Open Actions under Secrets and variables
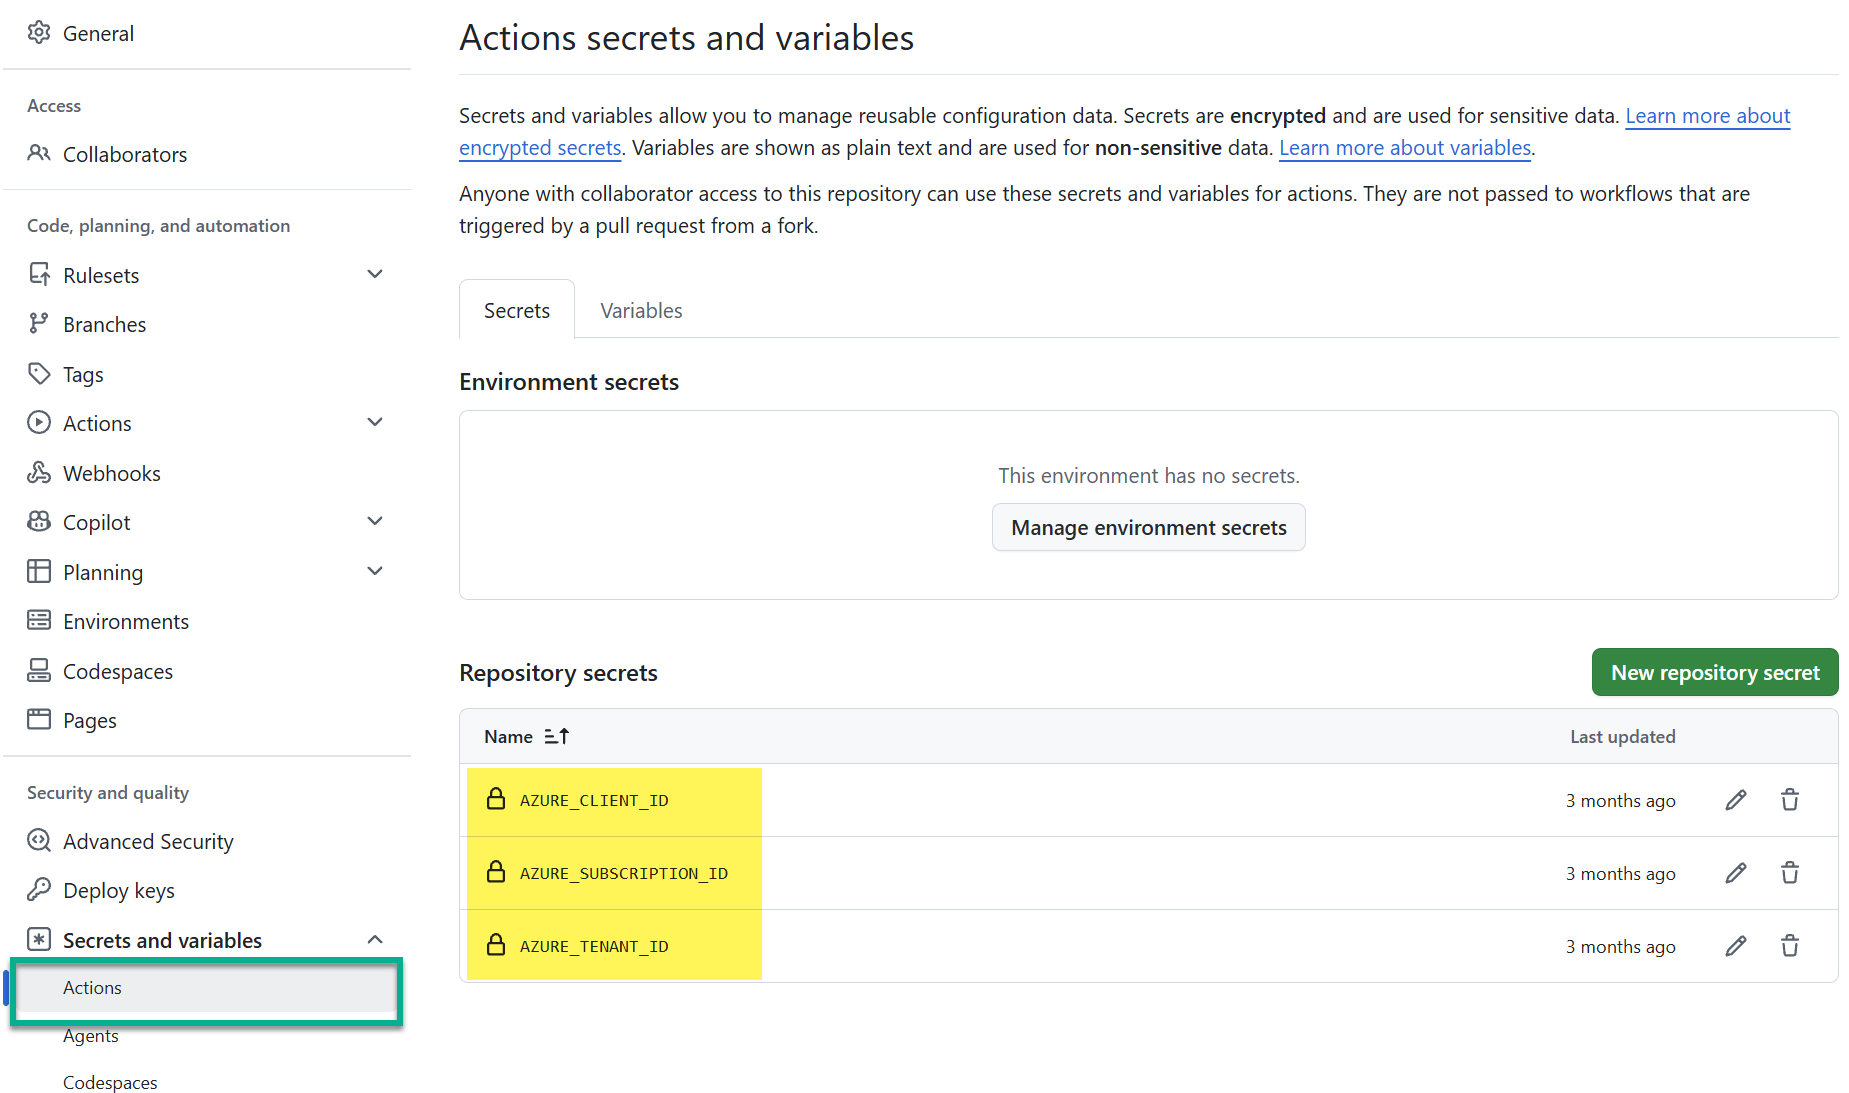This screenshot has width=1849, height=1093. pos(206,988)
